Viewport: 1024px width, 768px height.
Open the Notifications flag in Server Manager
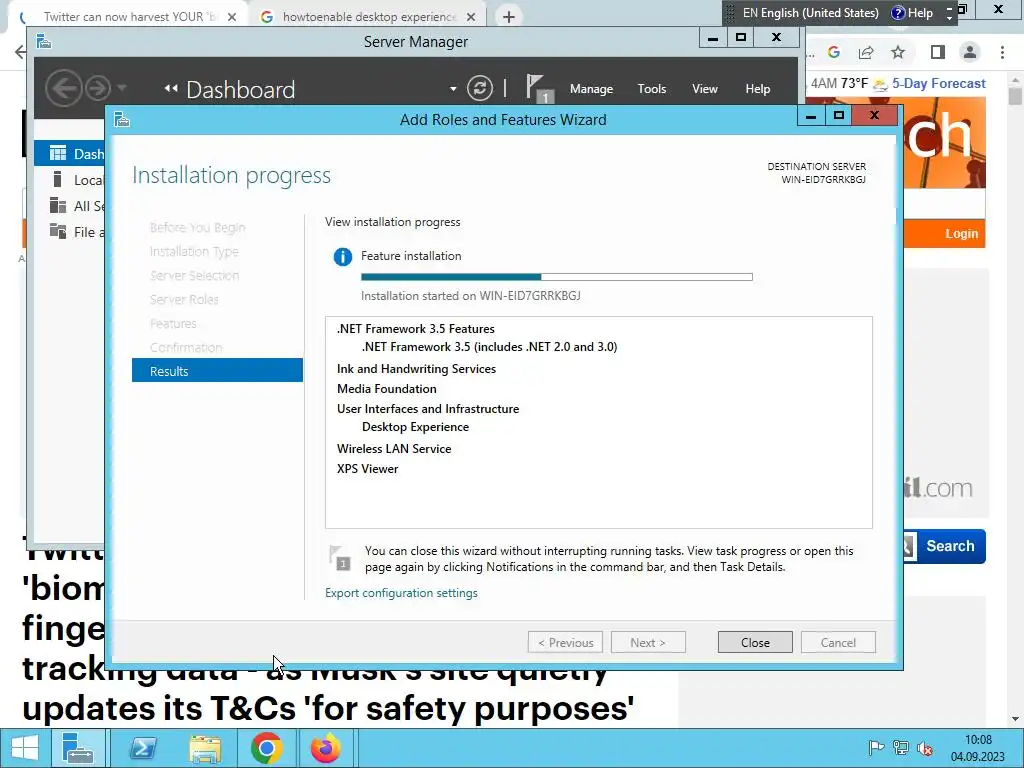(x=539, y=88)
